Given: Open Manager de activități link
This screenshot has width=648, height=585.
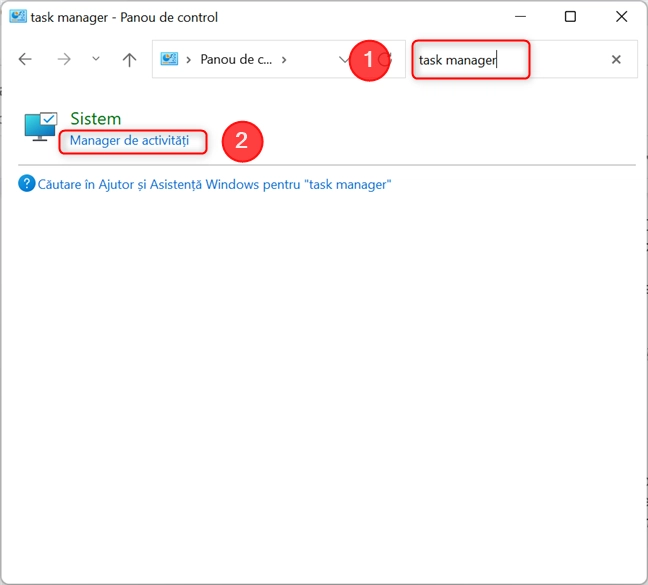Looking at the screenshot, I should tap(129, 140).
